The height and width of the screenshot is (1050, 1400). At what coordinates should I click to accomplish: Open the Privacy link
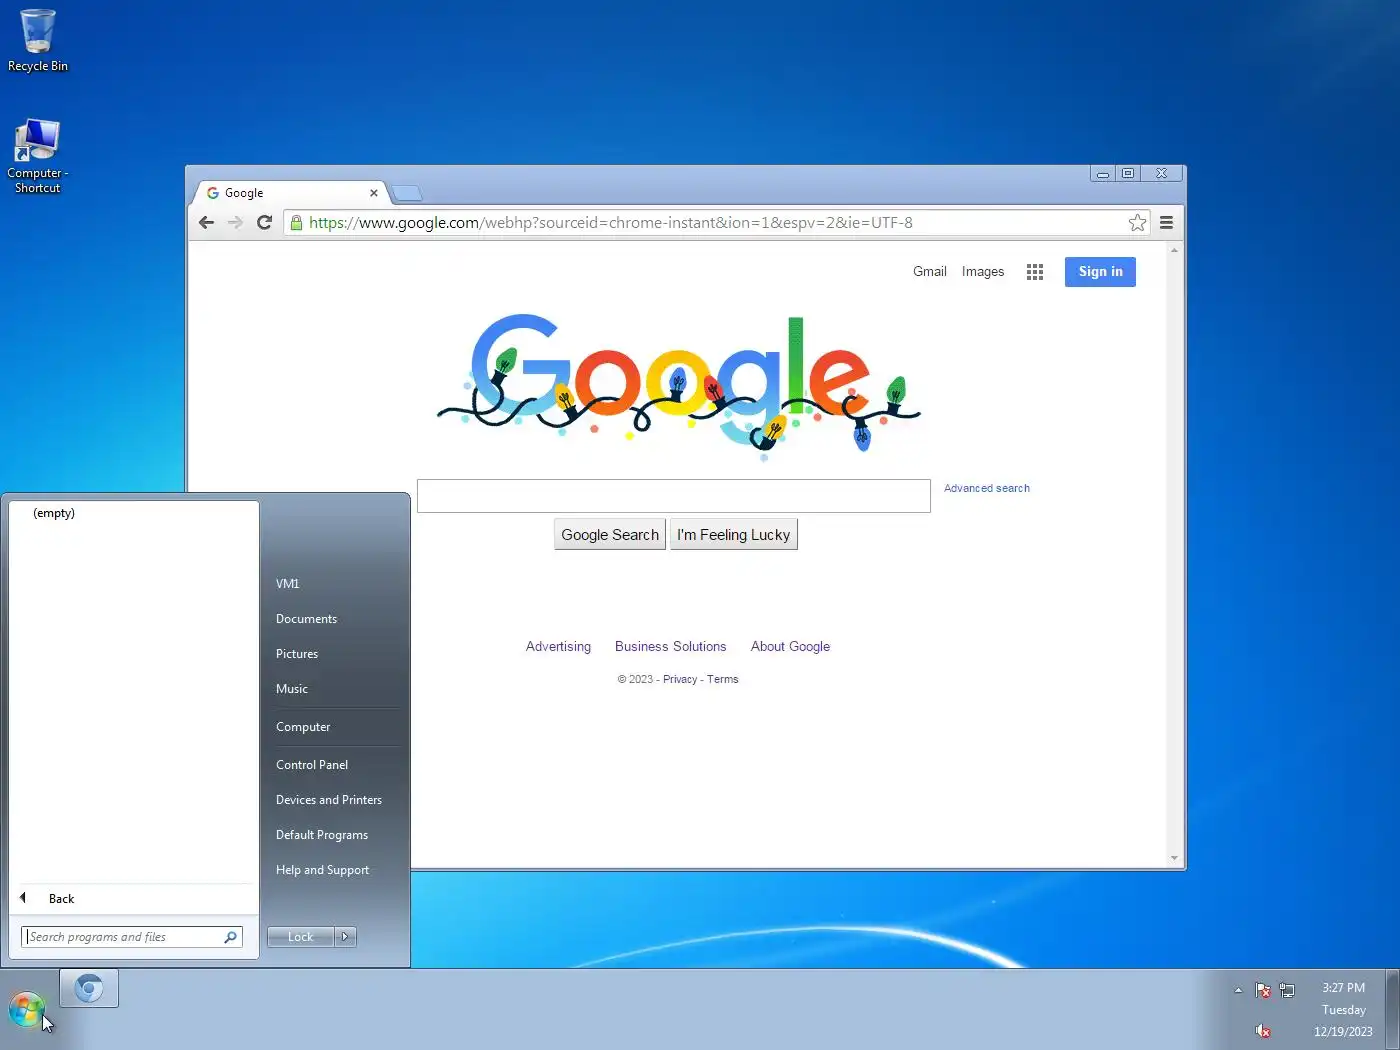[680, 679]
